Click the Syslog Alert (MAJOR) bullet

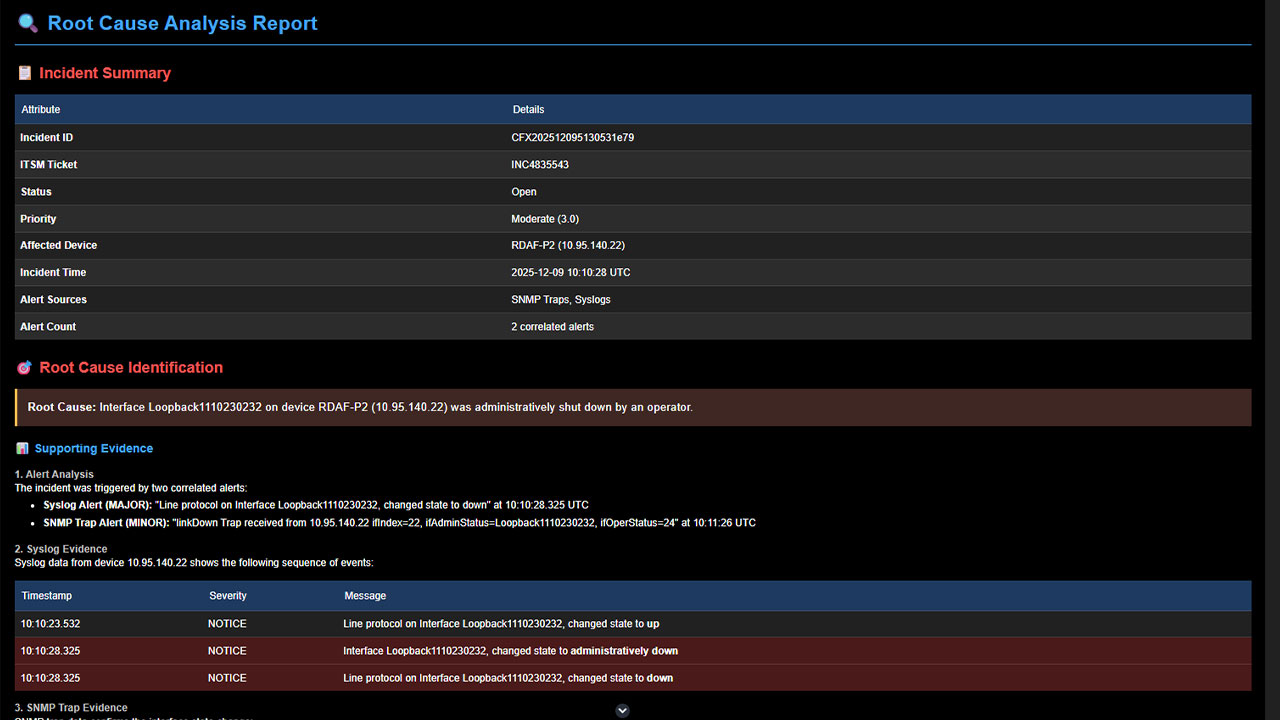pyautogui.click(x=97, y=505)
